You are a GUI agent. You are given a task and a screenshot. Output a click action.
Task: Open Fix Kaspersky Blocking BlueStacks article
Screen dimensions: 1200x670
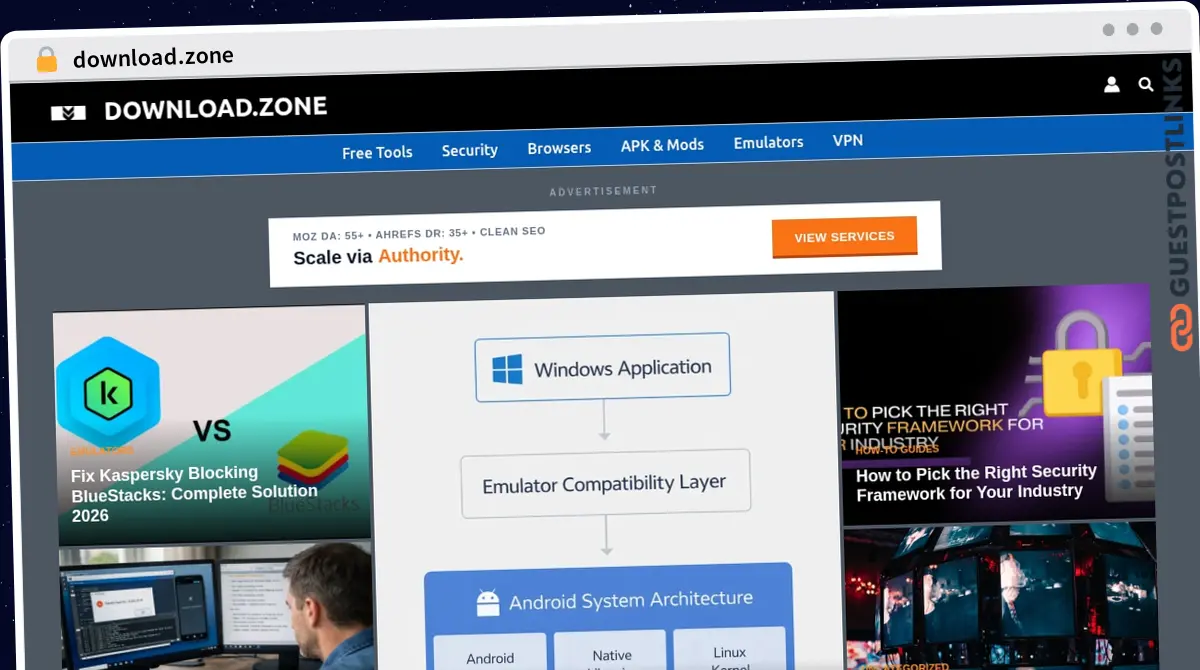pyautogui.click(x=195, y=493)
